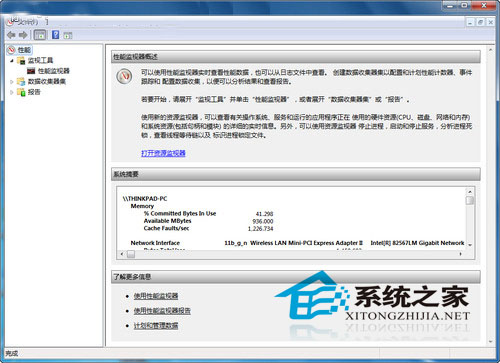Click the 性能监视器概述 section header
Viewport: 500px width, 363px height.
[x=296, y=57]
